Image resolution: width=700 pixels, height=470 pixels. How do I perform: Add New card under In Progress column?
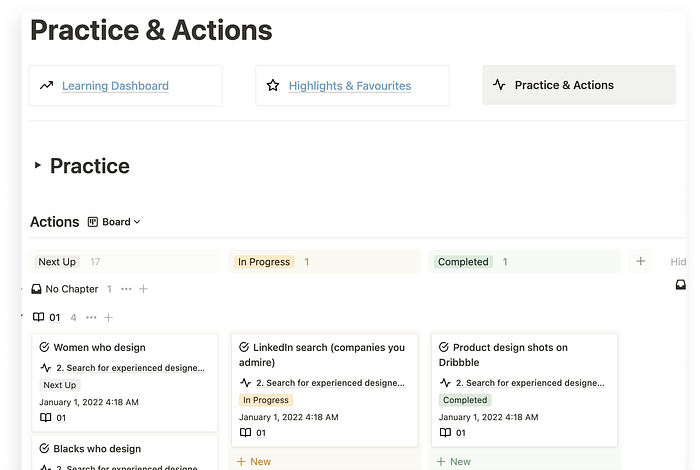[x=254, y=462]
